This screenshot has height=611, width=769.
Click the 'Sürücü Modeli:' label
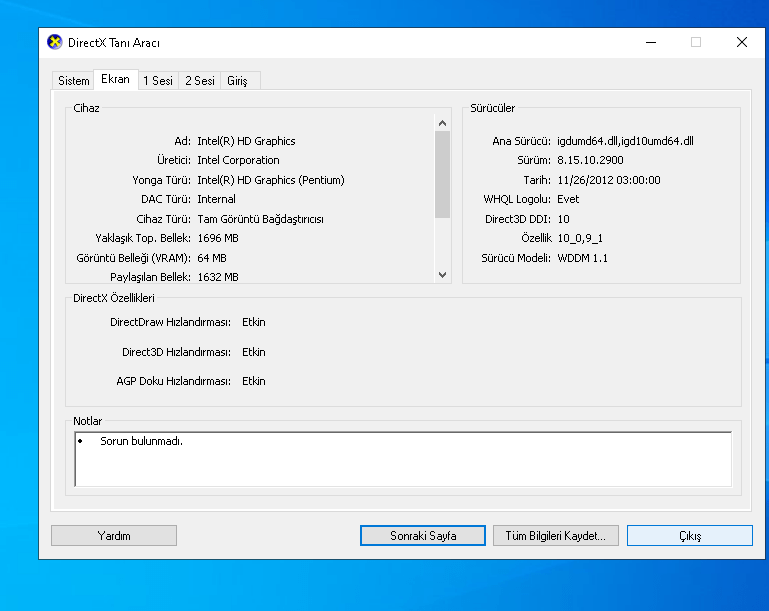click(x=516, y=258)
